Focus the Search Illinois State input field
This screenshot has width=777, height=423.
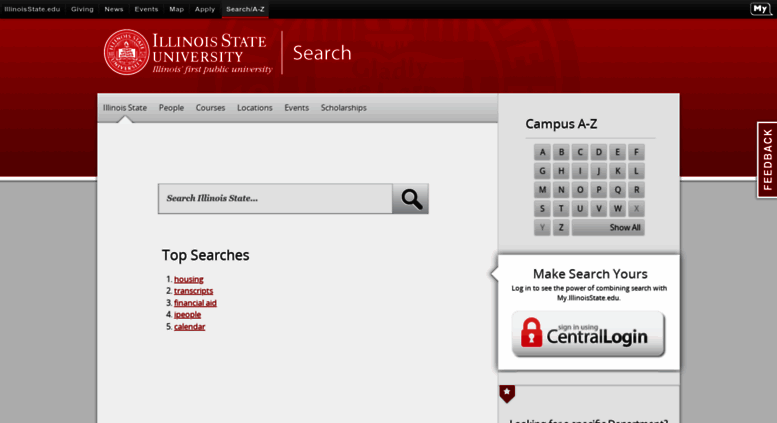coord(276,199)
